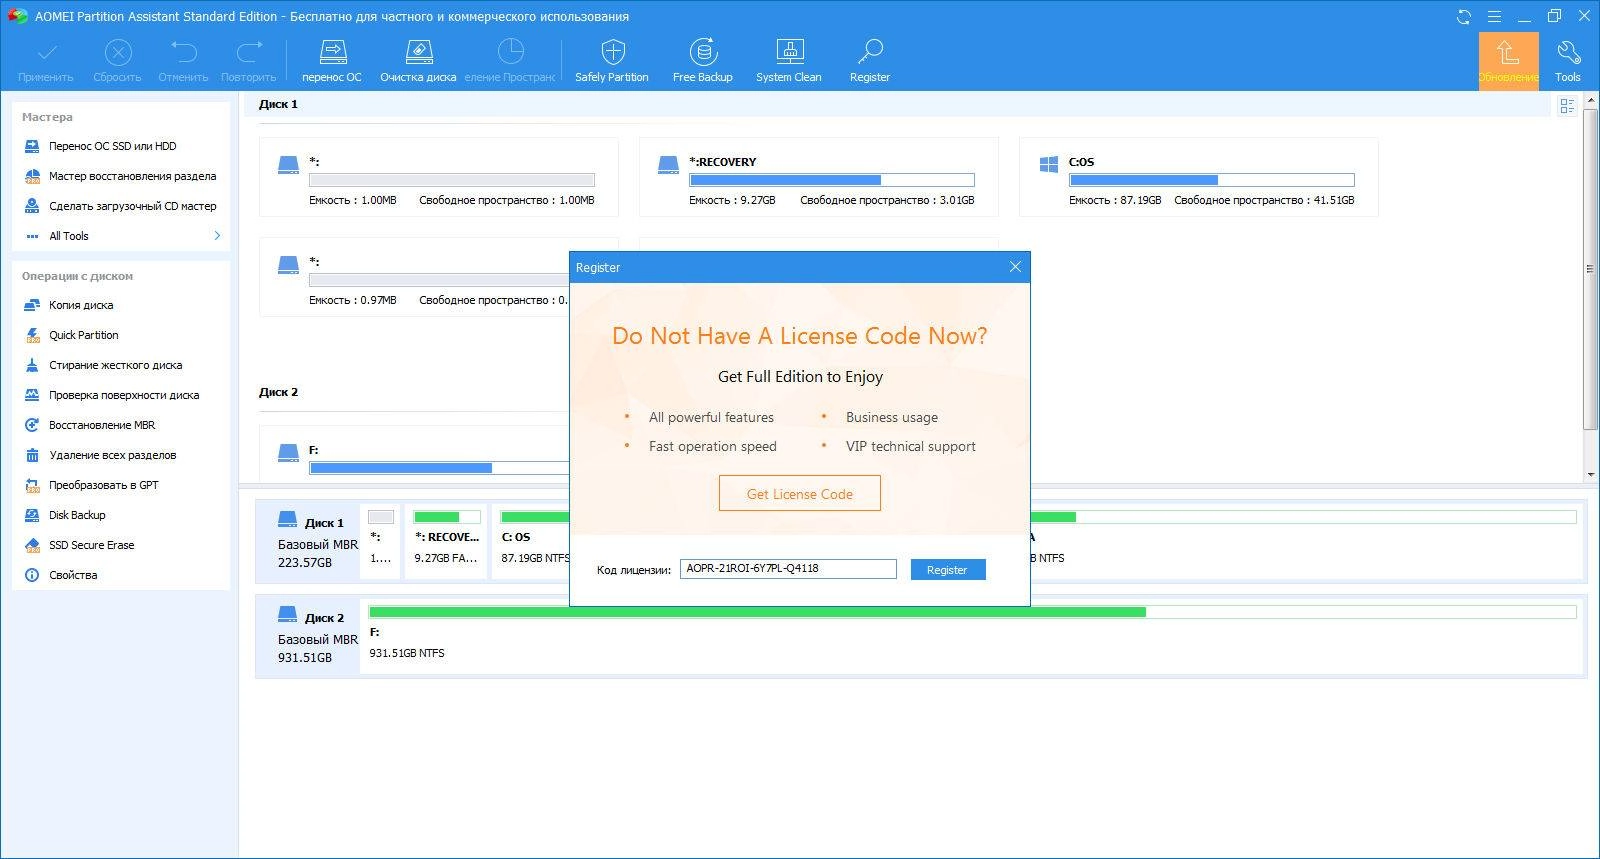The image size is (1600, 859).
Task: Open the Tools toolbar menu
Action: [x=1568, y=61]
